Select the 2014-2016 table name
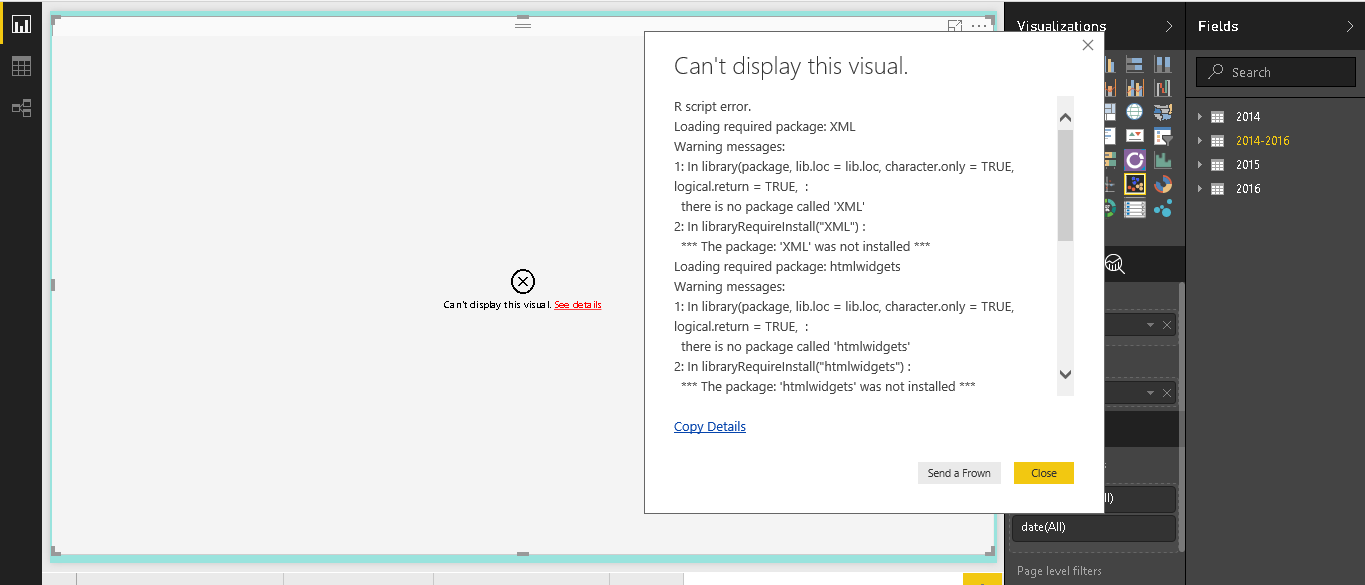1365x585 pixels. 1262,141
